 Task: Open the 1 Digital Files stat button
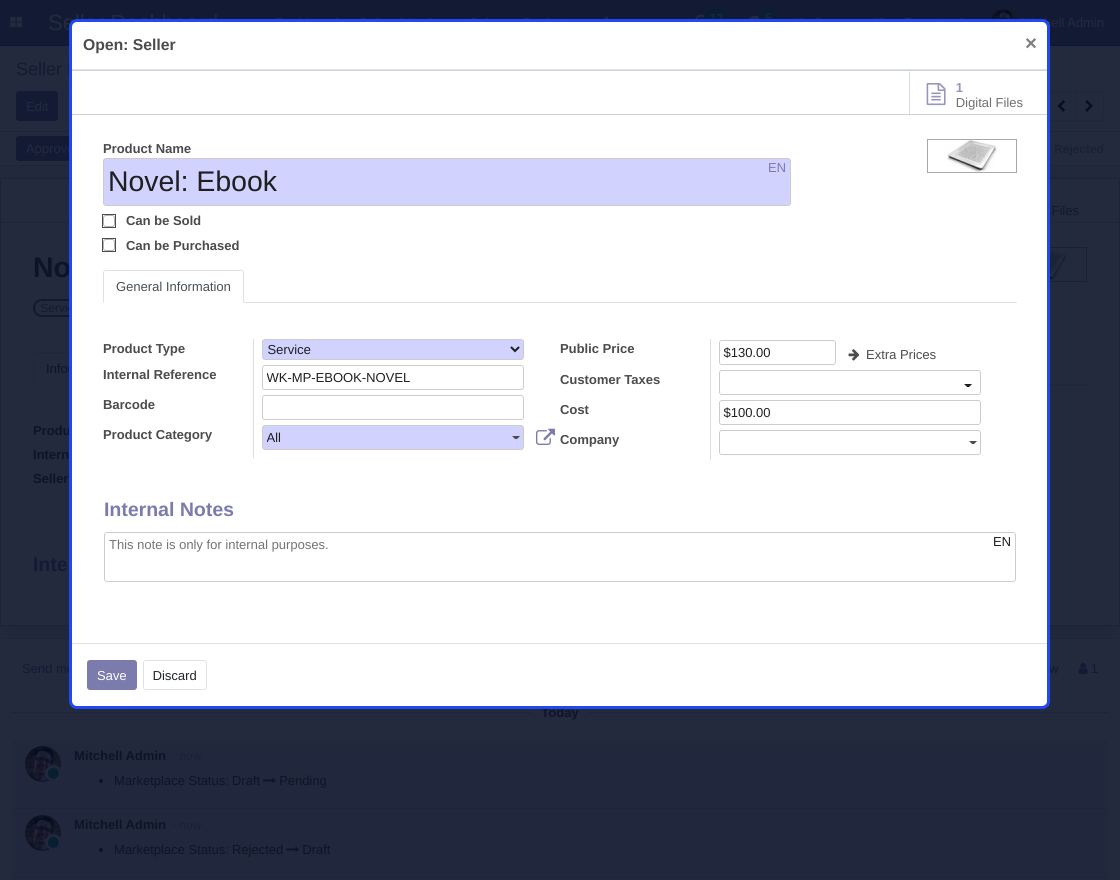[x=976, y=94]
